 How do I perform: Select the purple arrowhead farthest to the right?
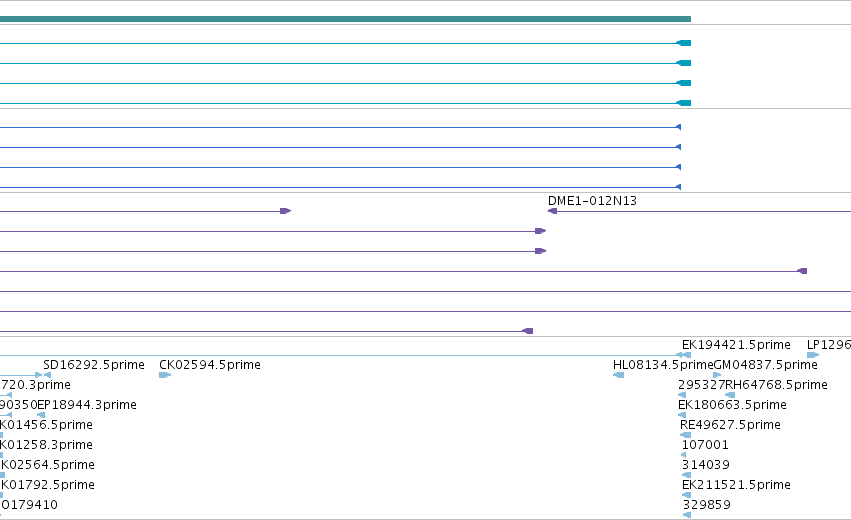(802, 271)
